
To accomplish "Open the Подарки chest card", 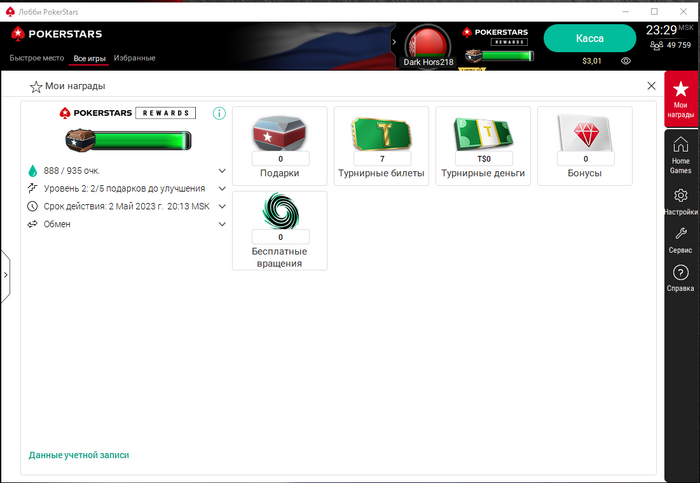I will (280, 146).
